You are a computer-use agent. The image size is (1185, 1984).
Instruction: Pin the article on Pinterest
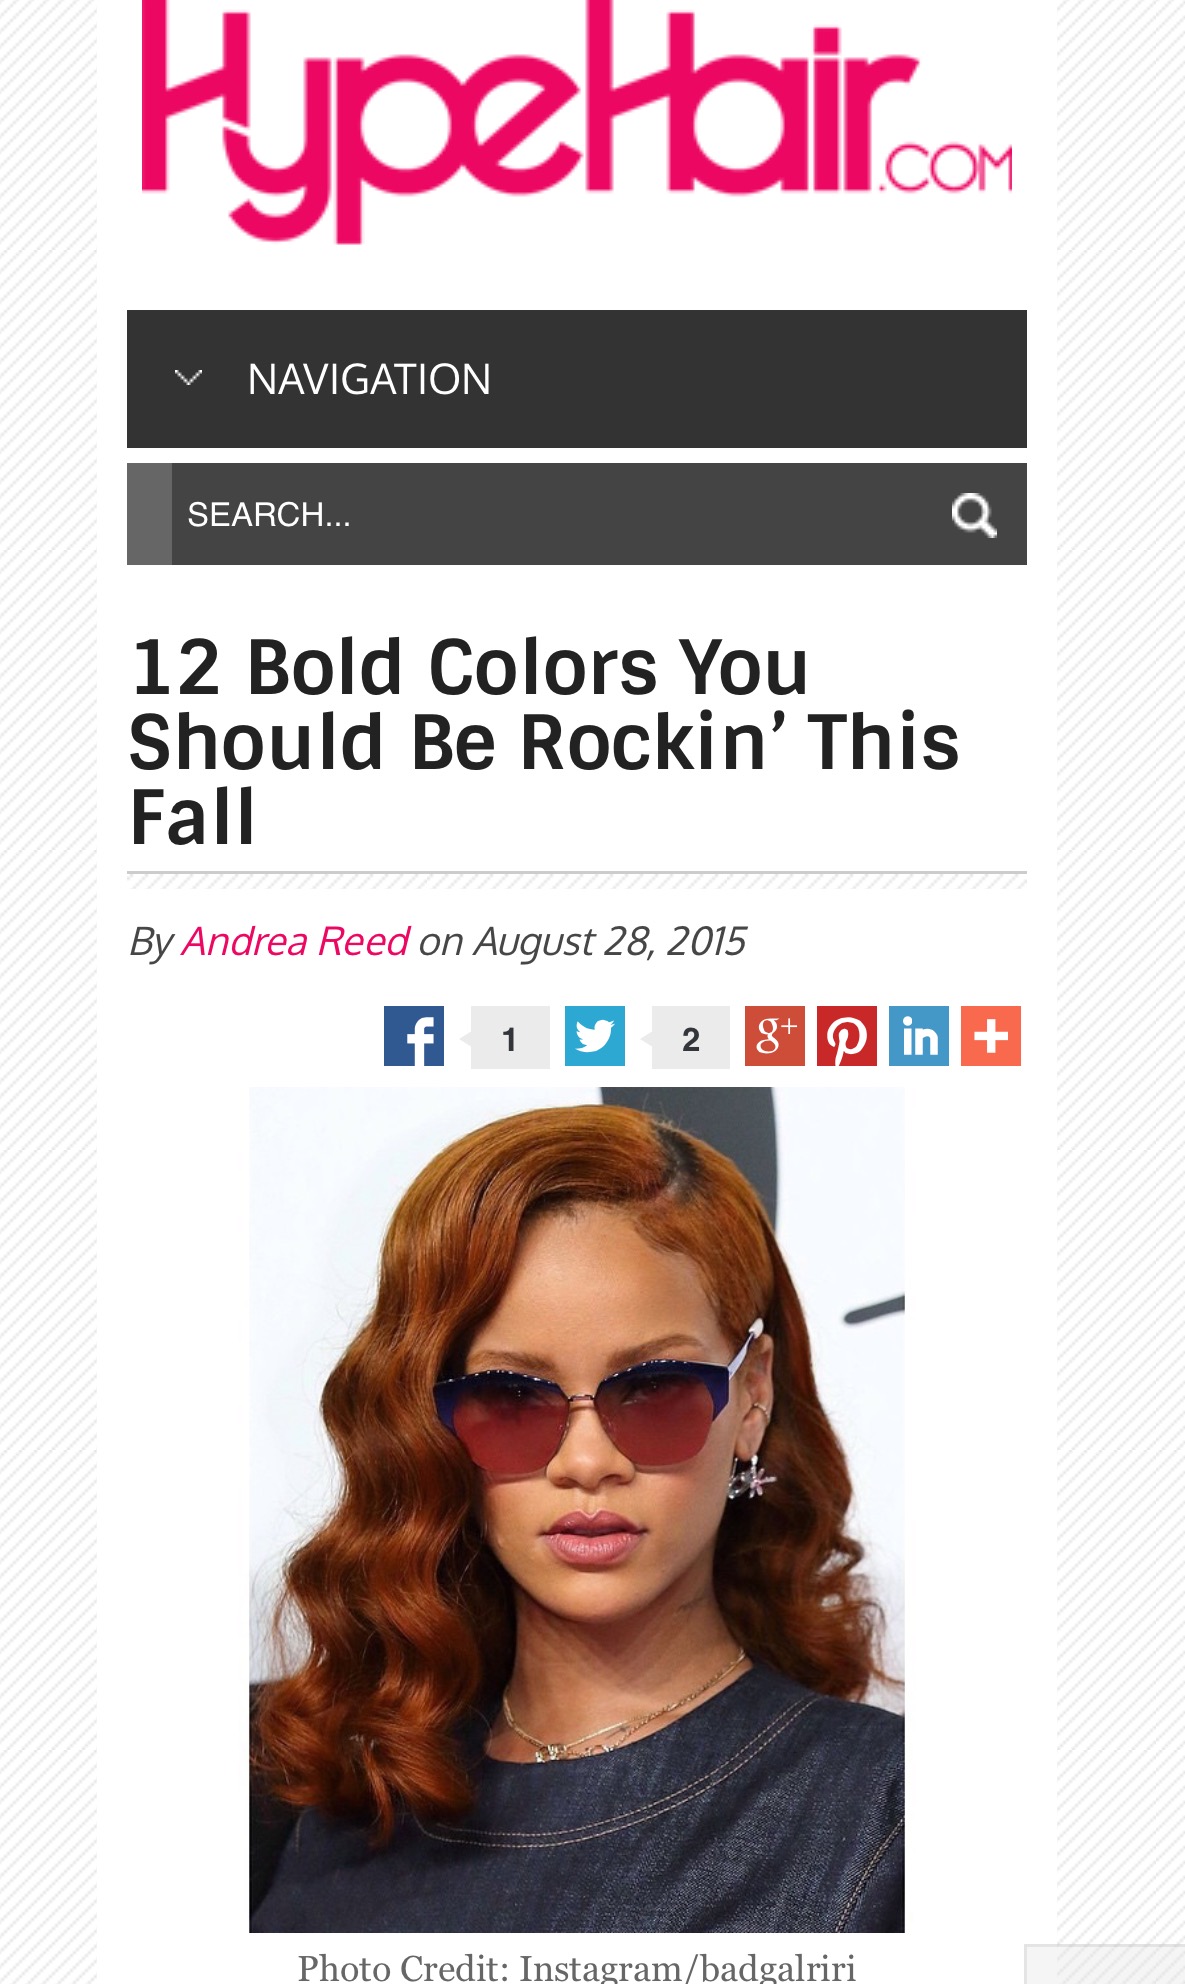pos(847,1036)
